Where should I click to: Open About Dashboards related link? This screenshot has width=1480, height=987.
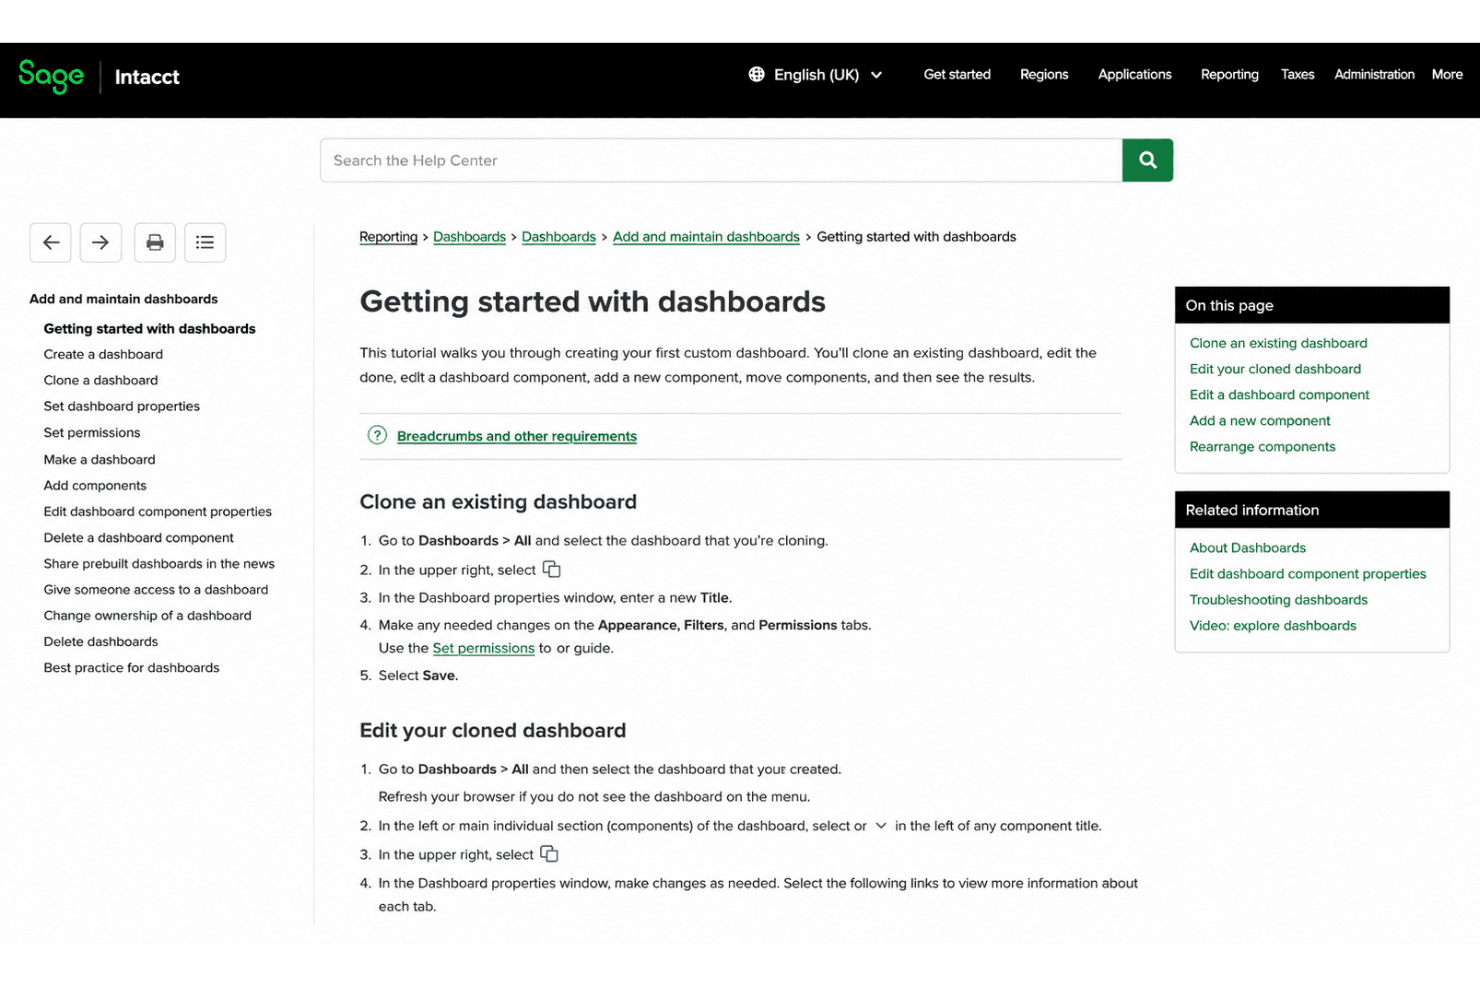click(1248, 548)
